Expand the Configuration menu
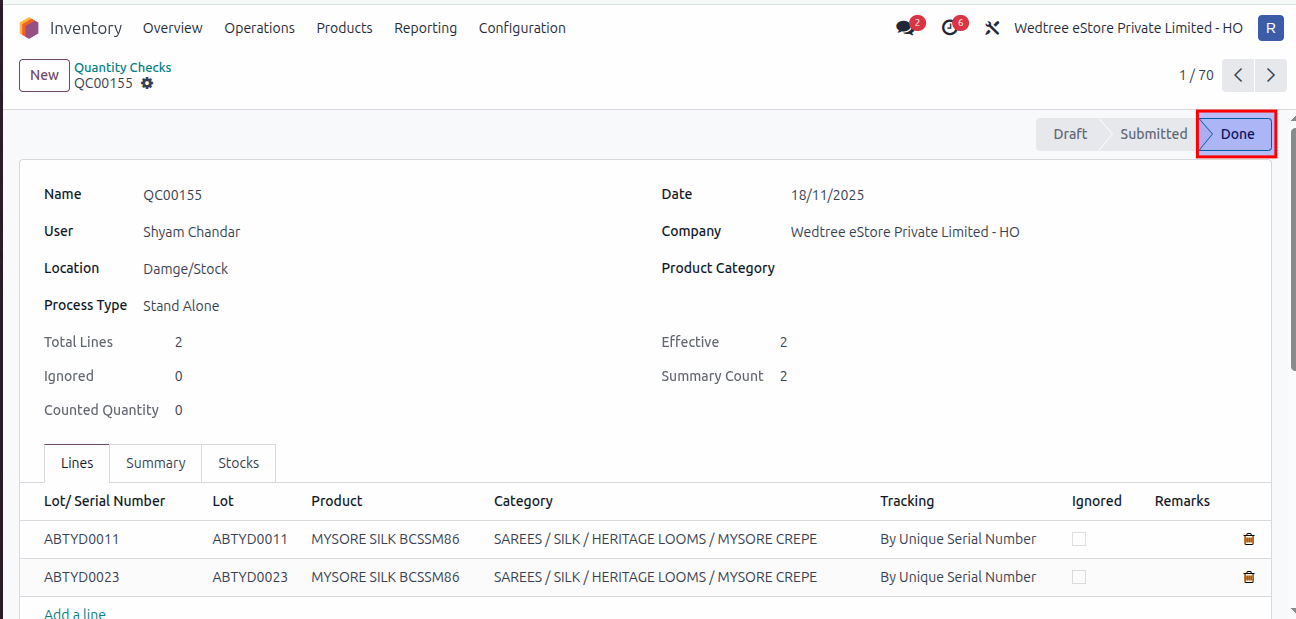Image resolution: width=1296 pixels, height=619 pixels. (522, 28)
